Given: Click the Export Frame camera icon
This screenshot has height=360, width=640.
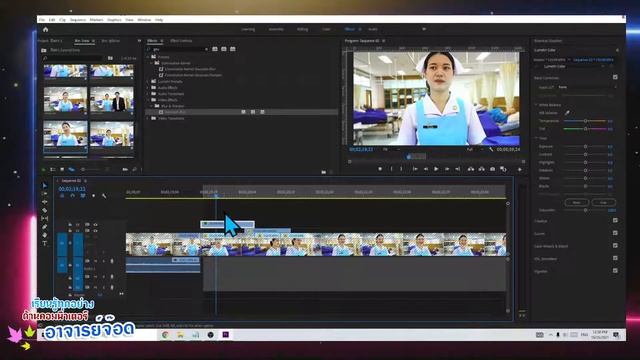Looking at the screenshot, I should 493,169.
